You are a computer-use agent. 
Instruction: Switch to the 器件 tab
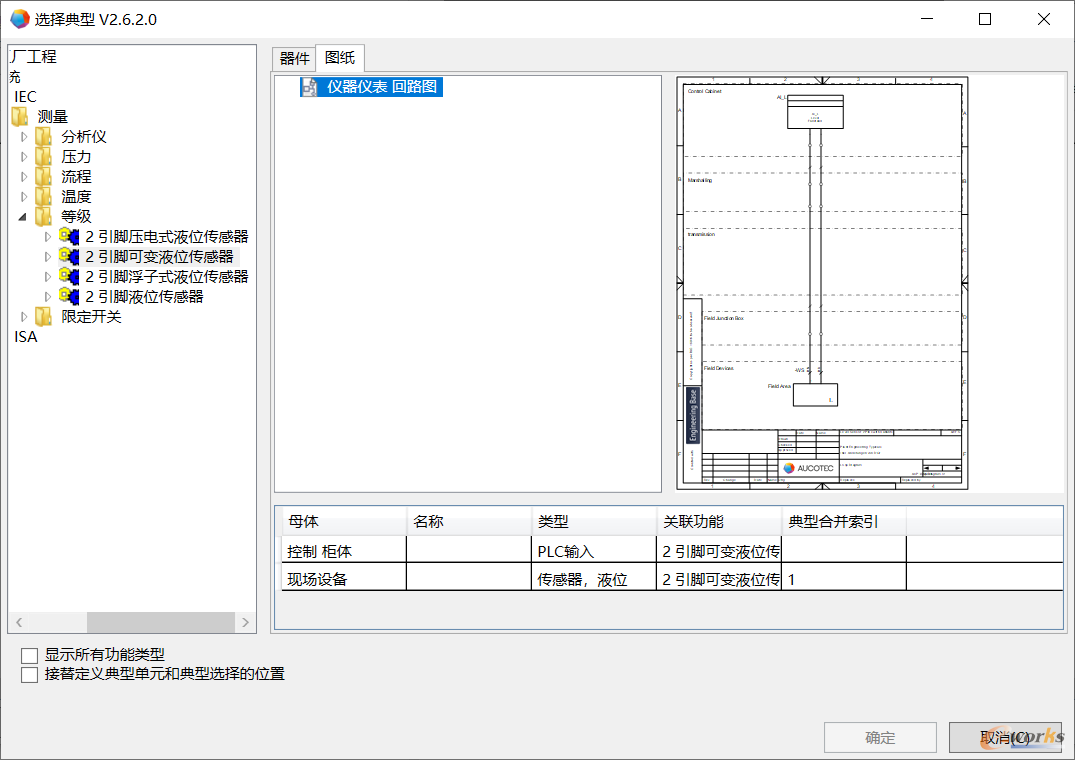[x=294, y=58]
